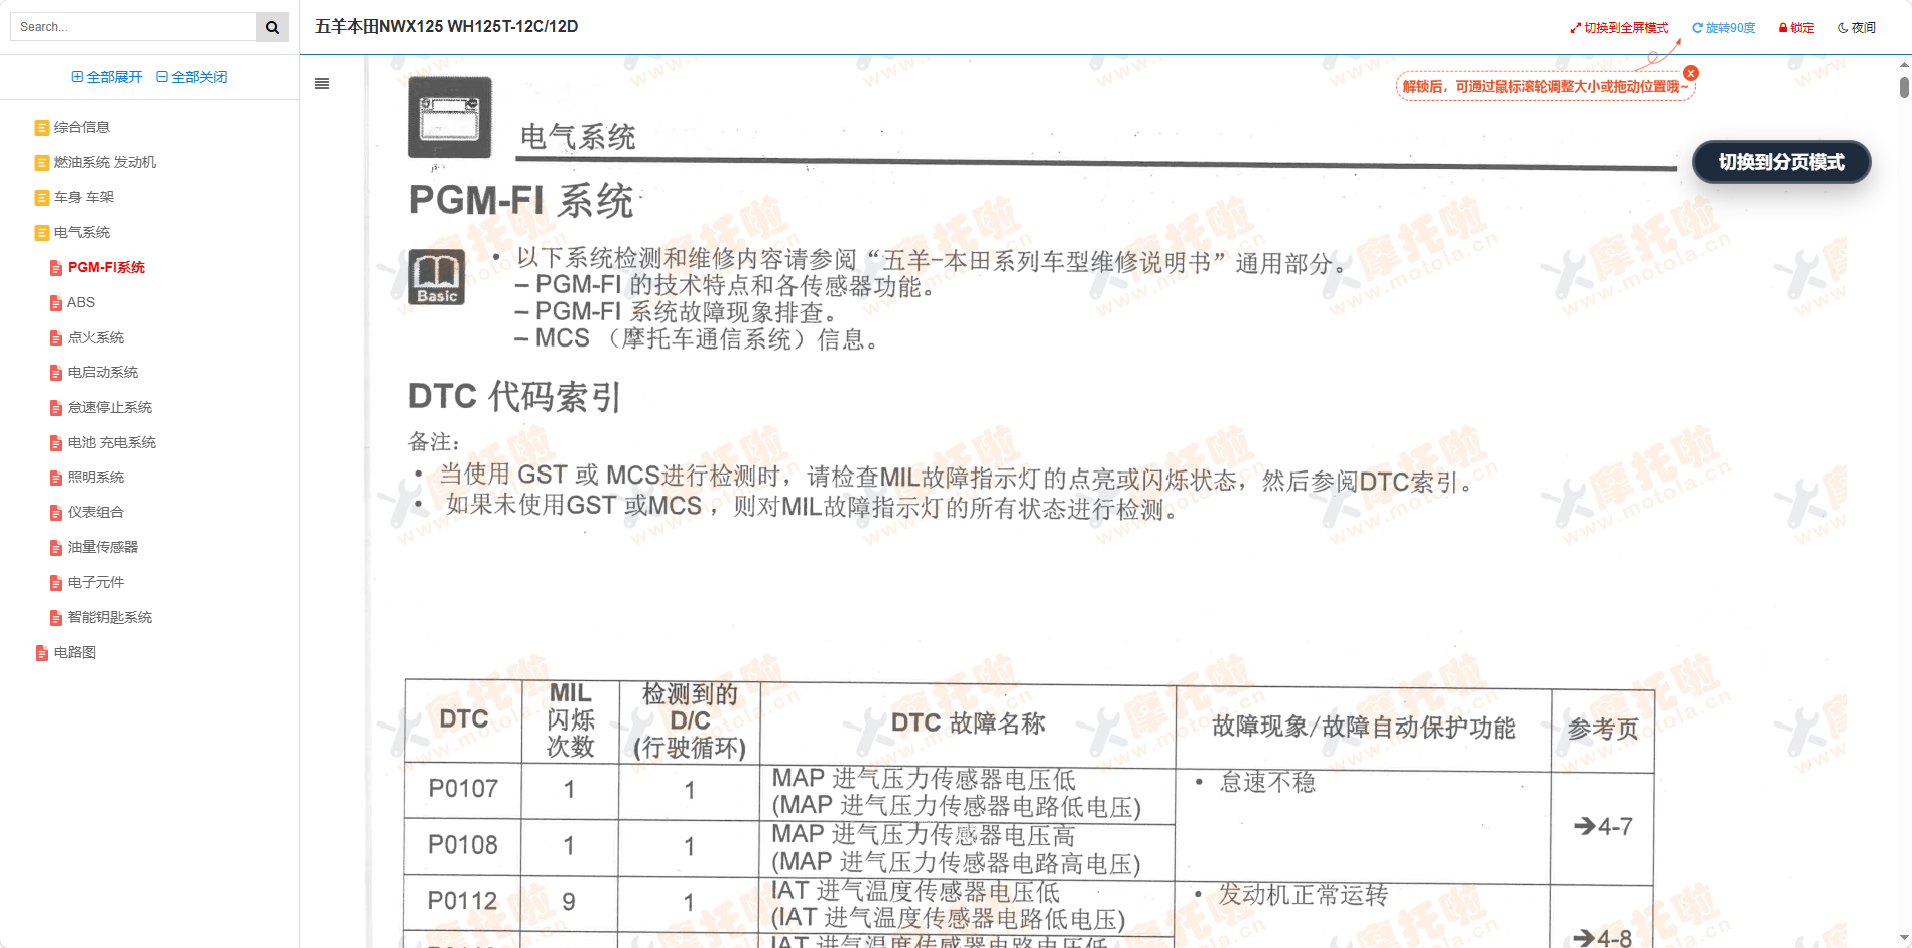This screenshot has width=1912, height=948.
Task: Switch to fullscreen mode via 切换到全屏模式
Action: (1619, 28)
